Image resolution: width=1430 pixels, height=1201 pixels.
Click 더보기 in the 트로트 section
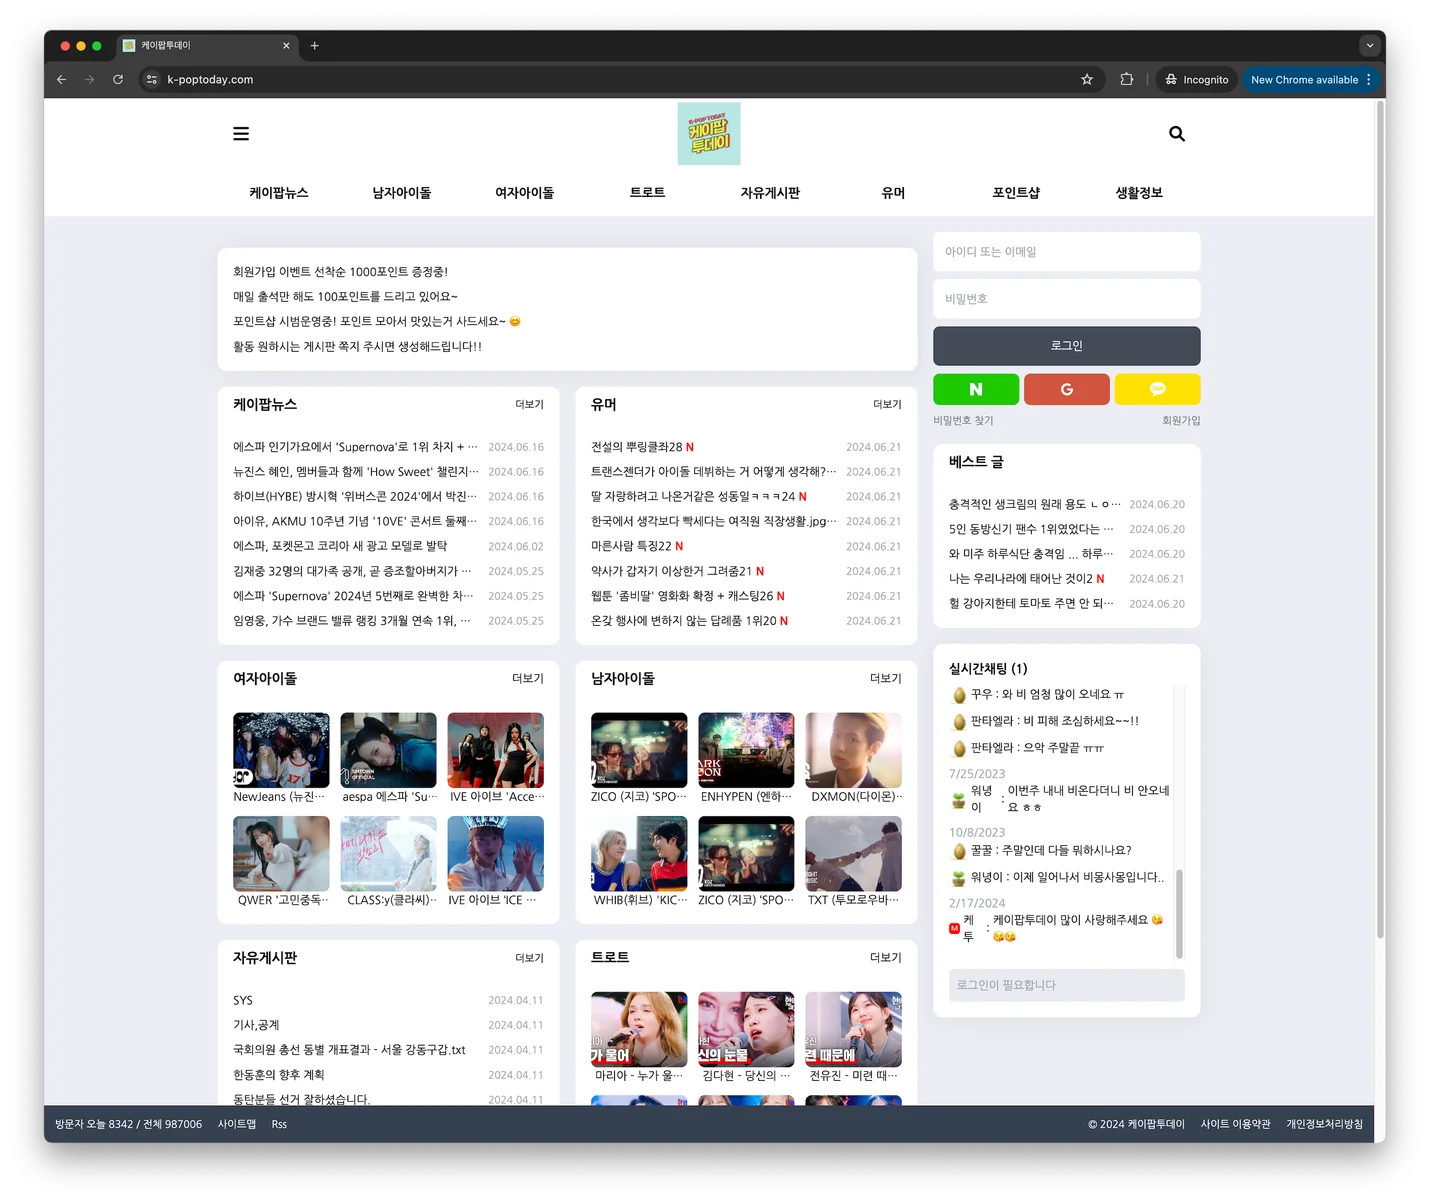[886, 957]
